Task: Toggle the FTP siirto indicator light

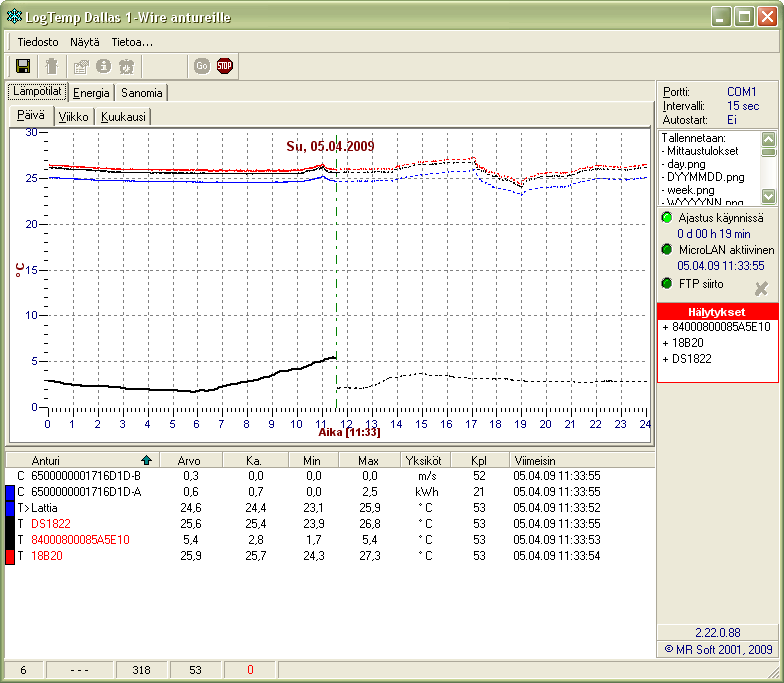Action: tap(667, 283)
